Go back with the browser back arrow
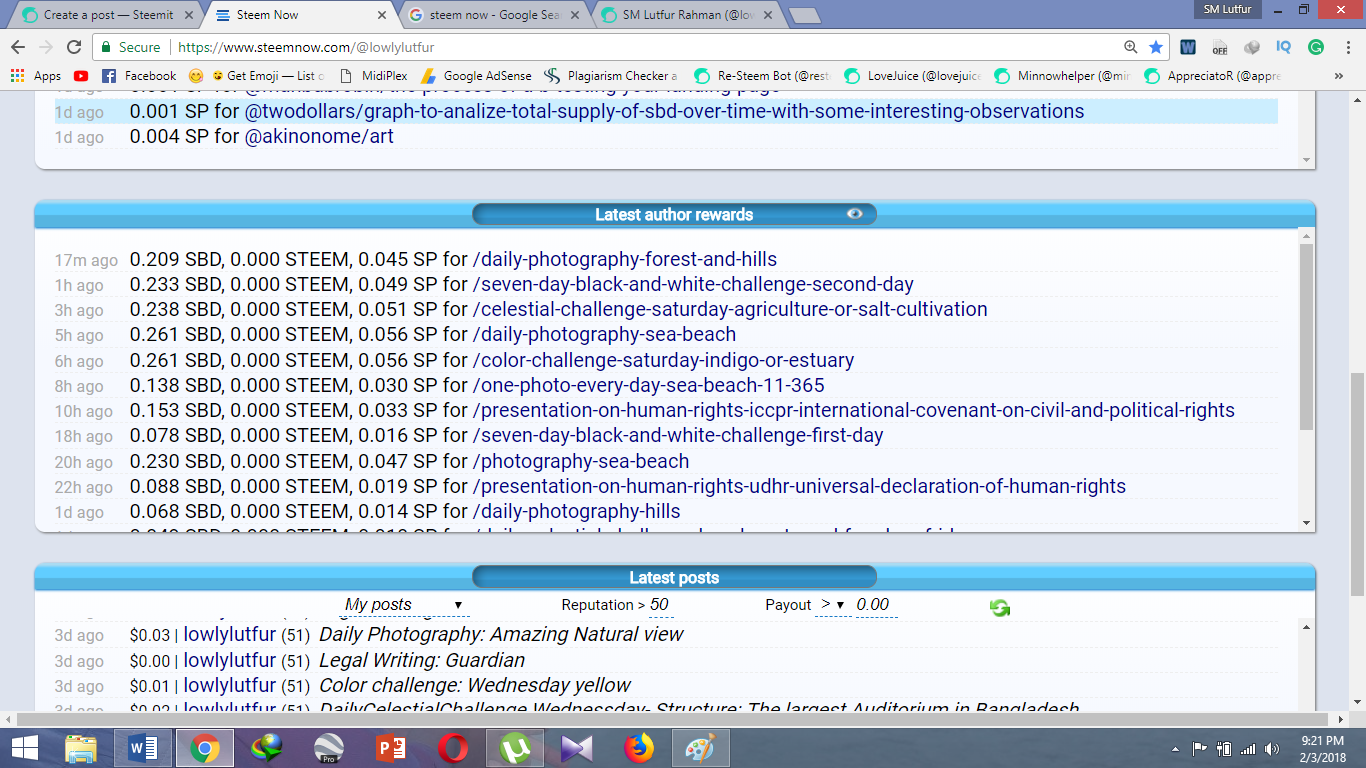1366x768 pixels. [x=18, y=47]
